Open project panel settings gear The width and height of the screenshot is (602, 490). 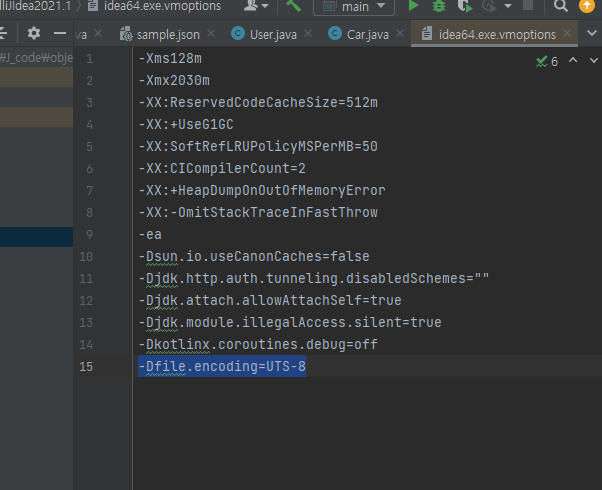[x=34, y=33]
